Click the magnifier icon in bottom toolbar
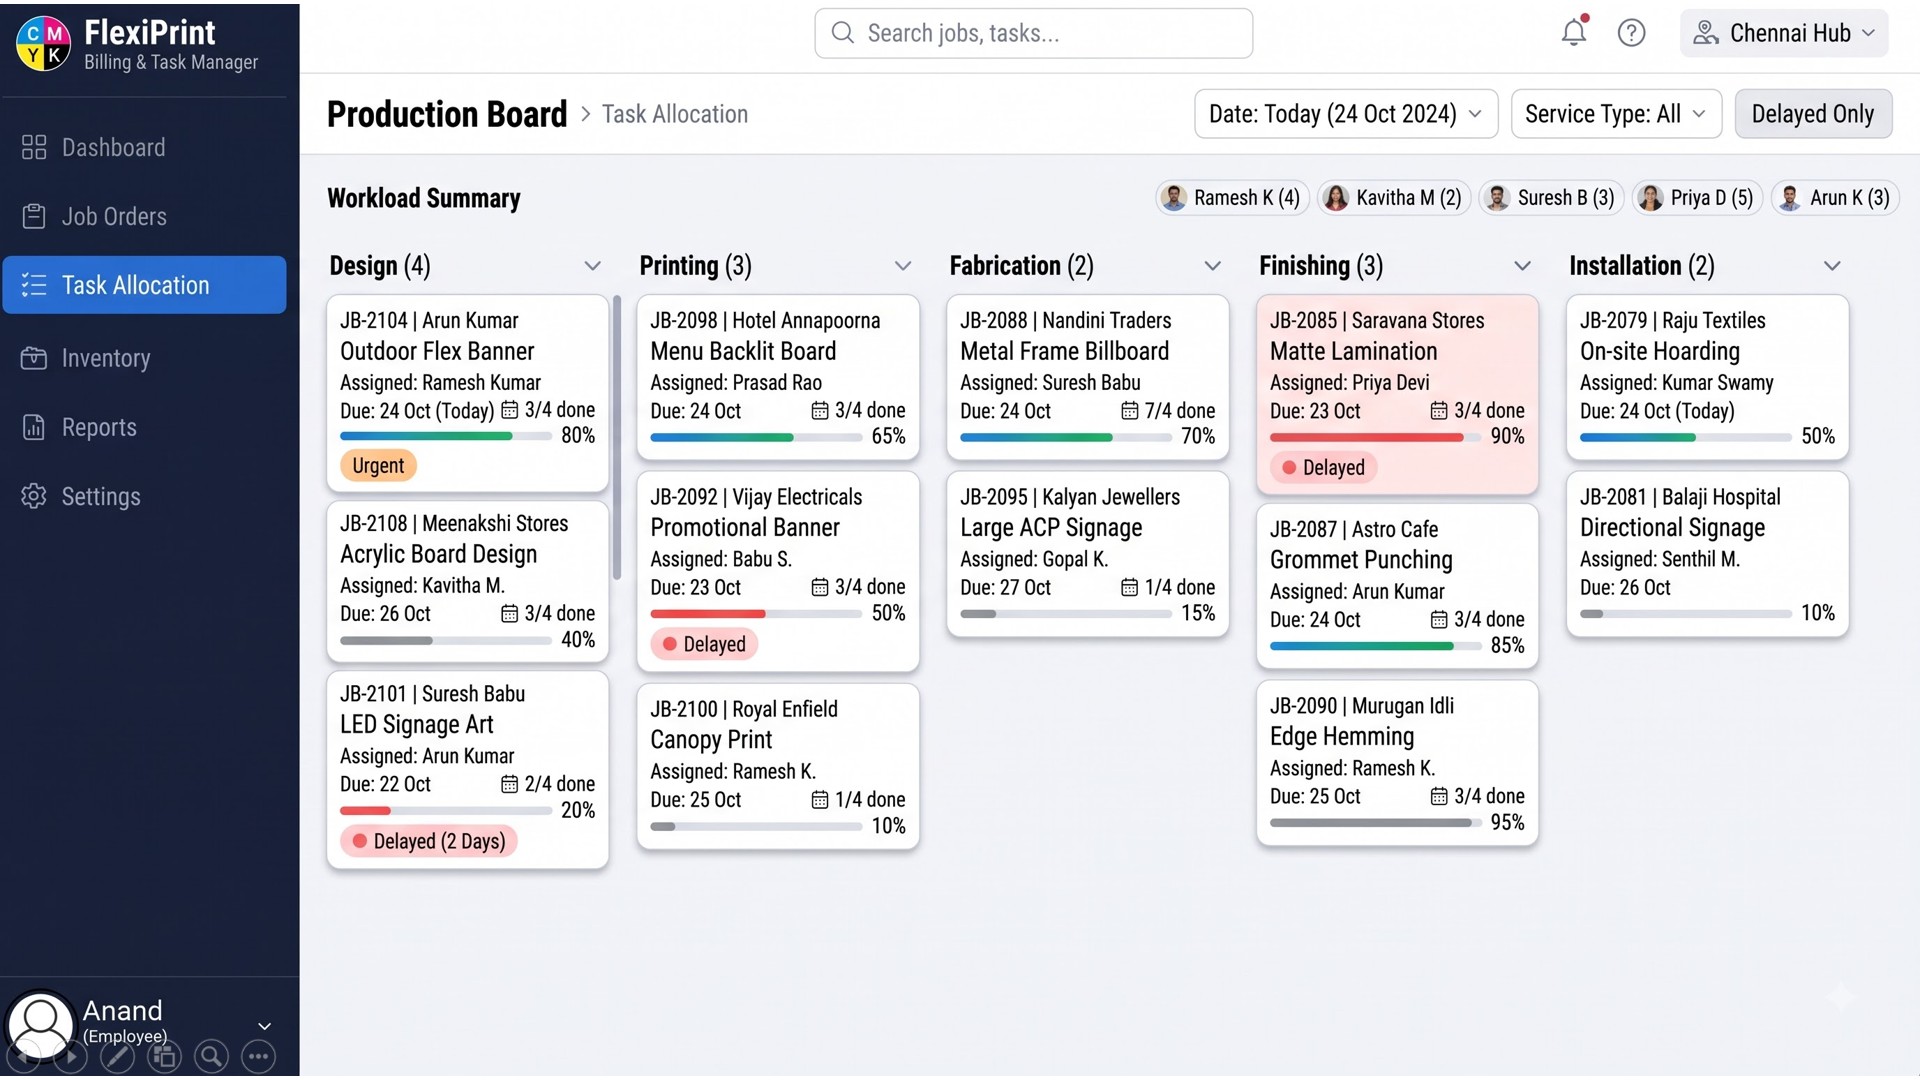The image size is (1920, 1080). (x=210, y=1056)
